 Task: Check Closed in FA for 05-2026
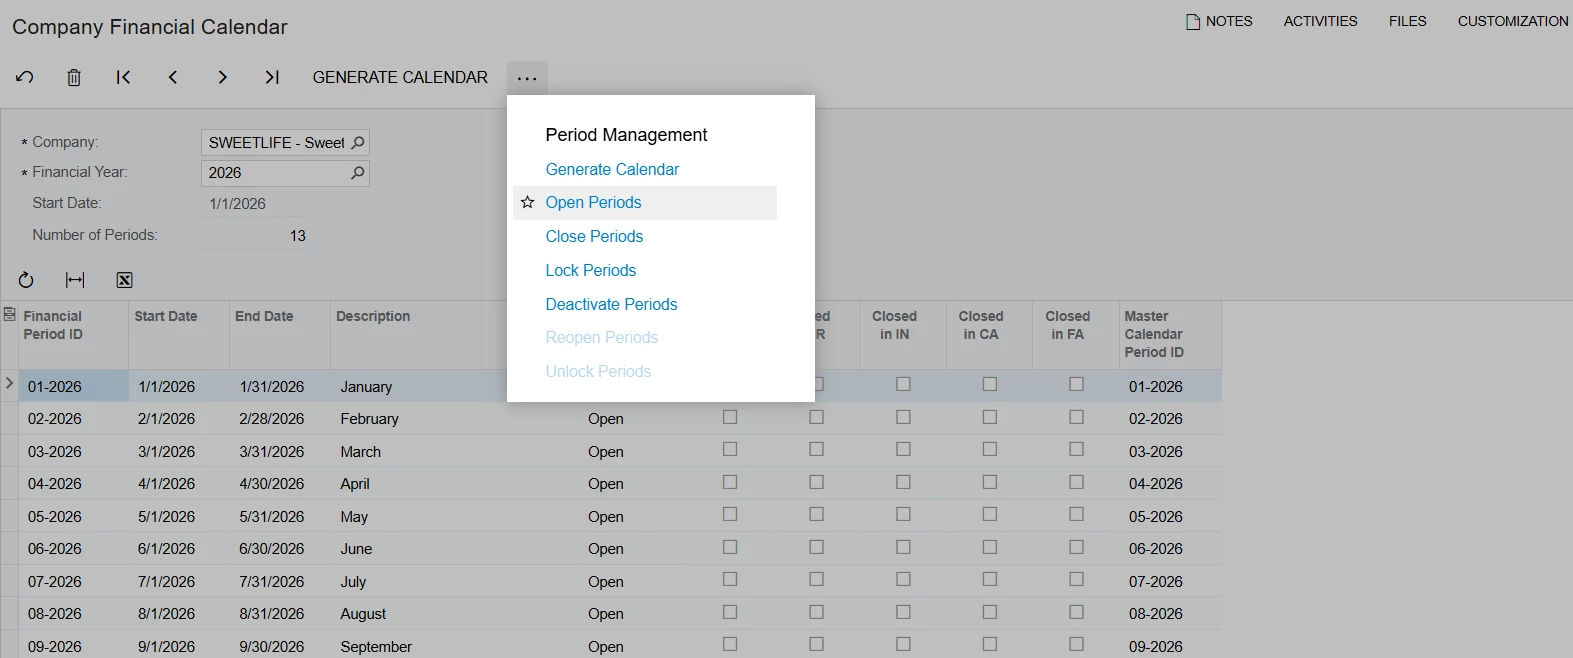pos(1076,514)
